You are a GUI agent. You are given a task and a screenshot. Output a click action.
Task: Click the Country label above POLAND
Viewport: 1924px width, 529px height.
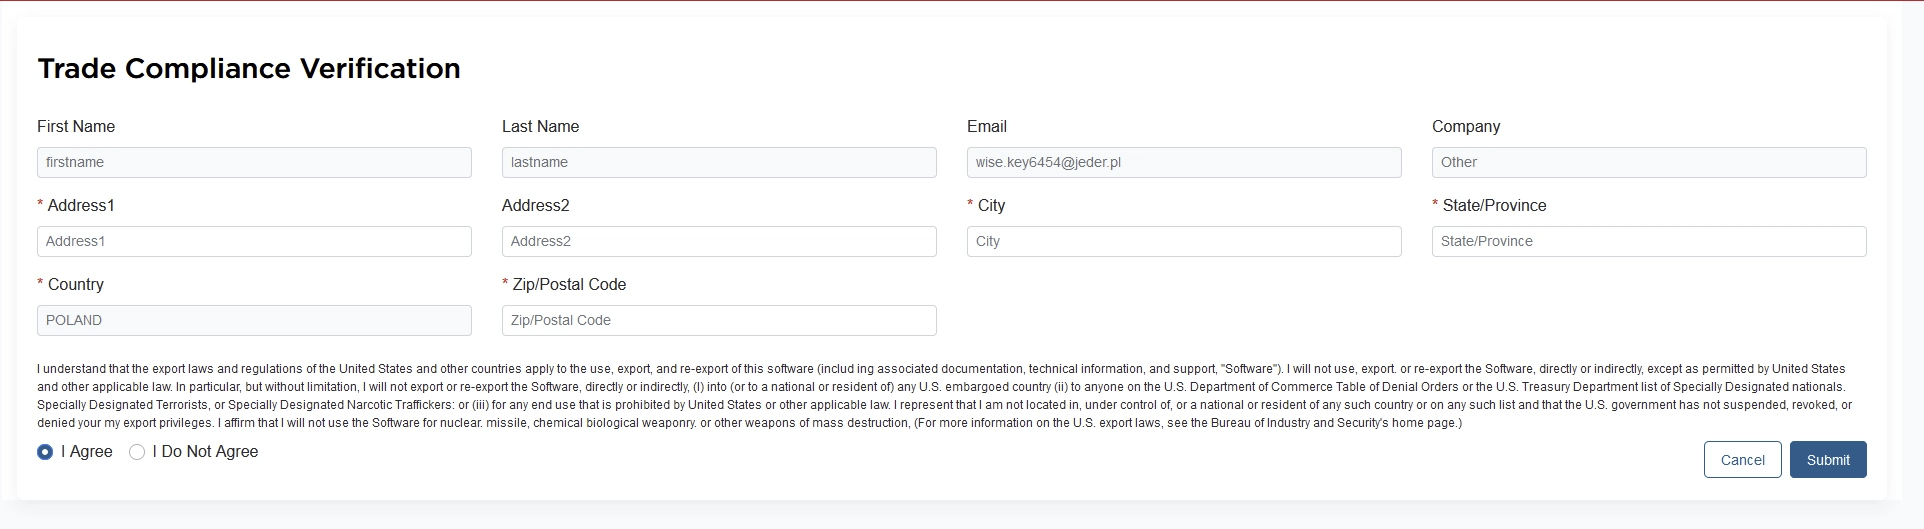(75, 284)
